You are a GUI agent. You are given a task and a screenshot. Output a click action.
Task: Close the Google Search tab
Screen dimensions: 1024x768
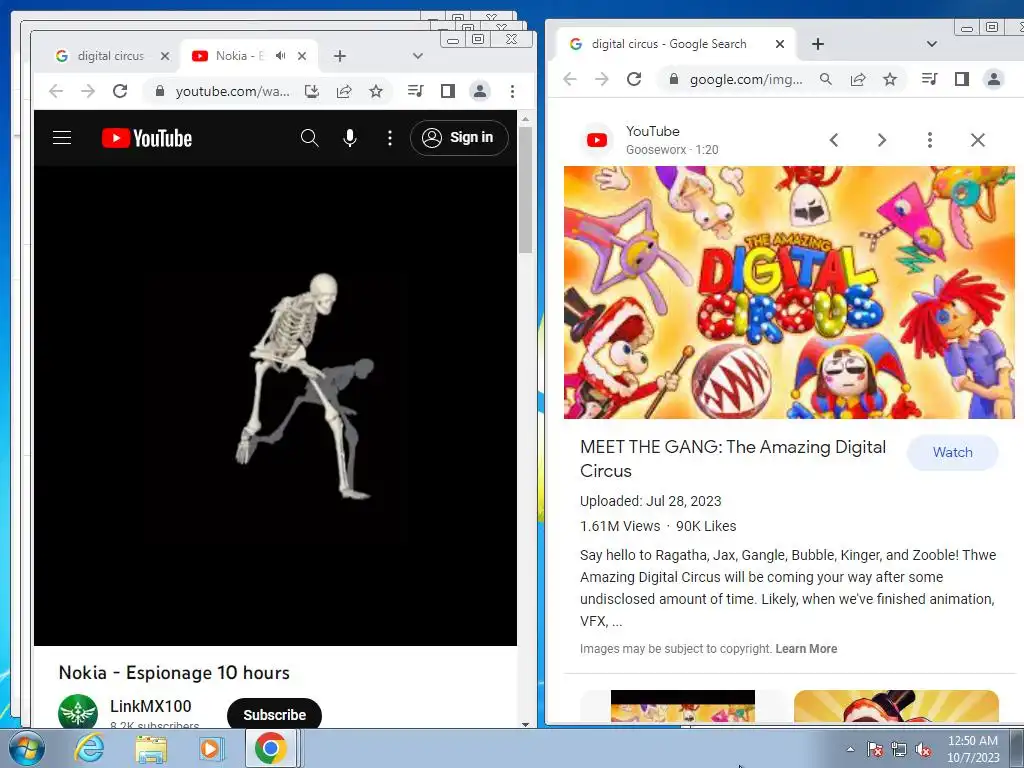780,44
